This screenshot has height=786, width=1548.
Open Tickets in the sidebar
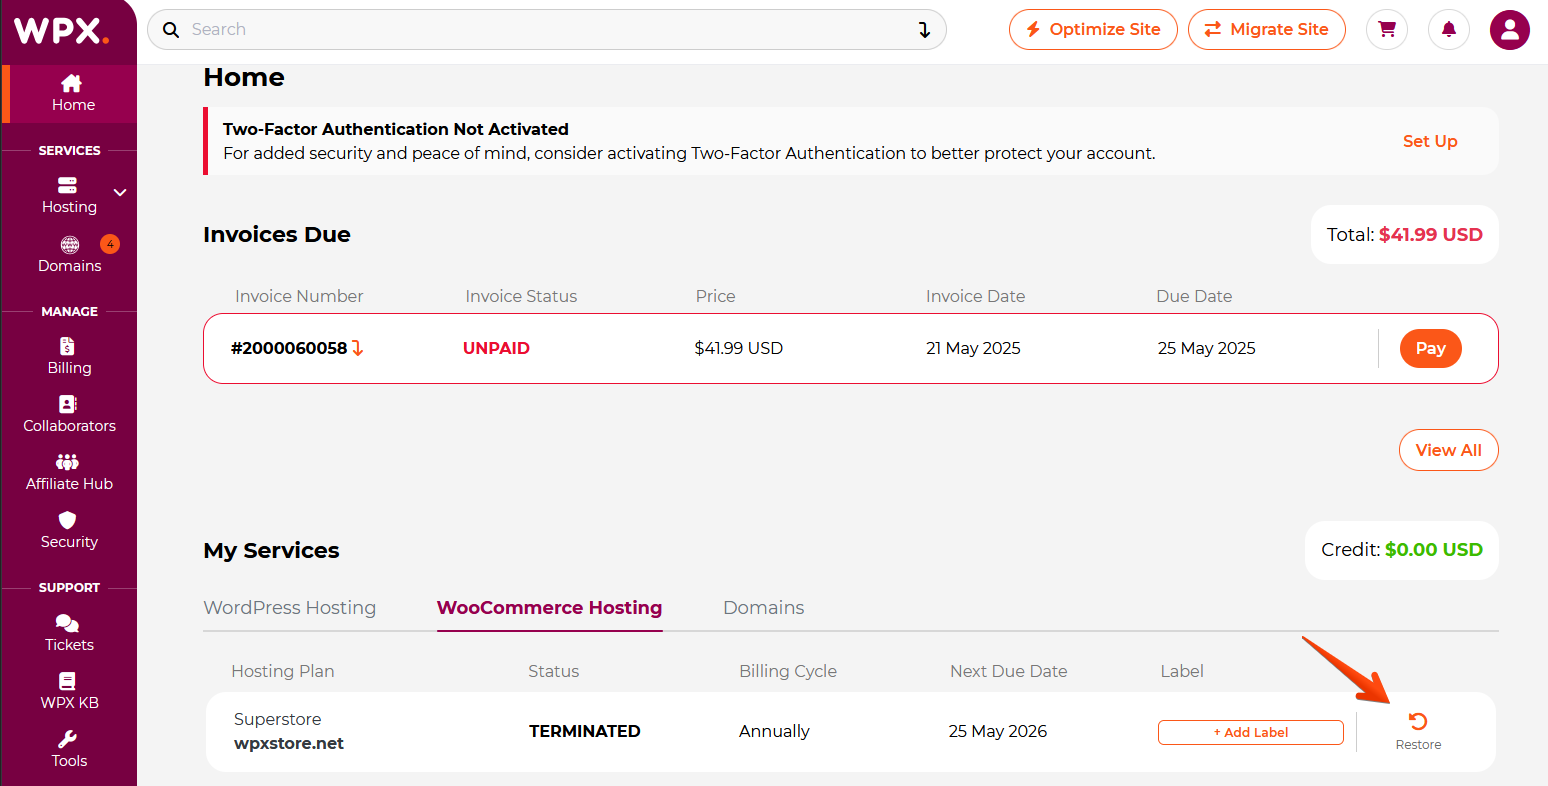pos(69,633)
